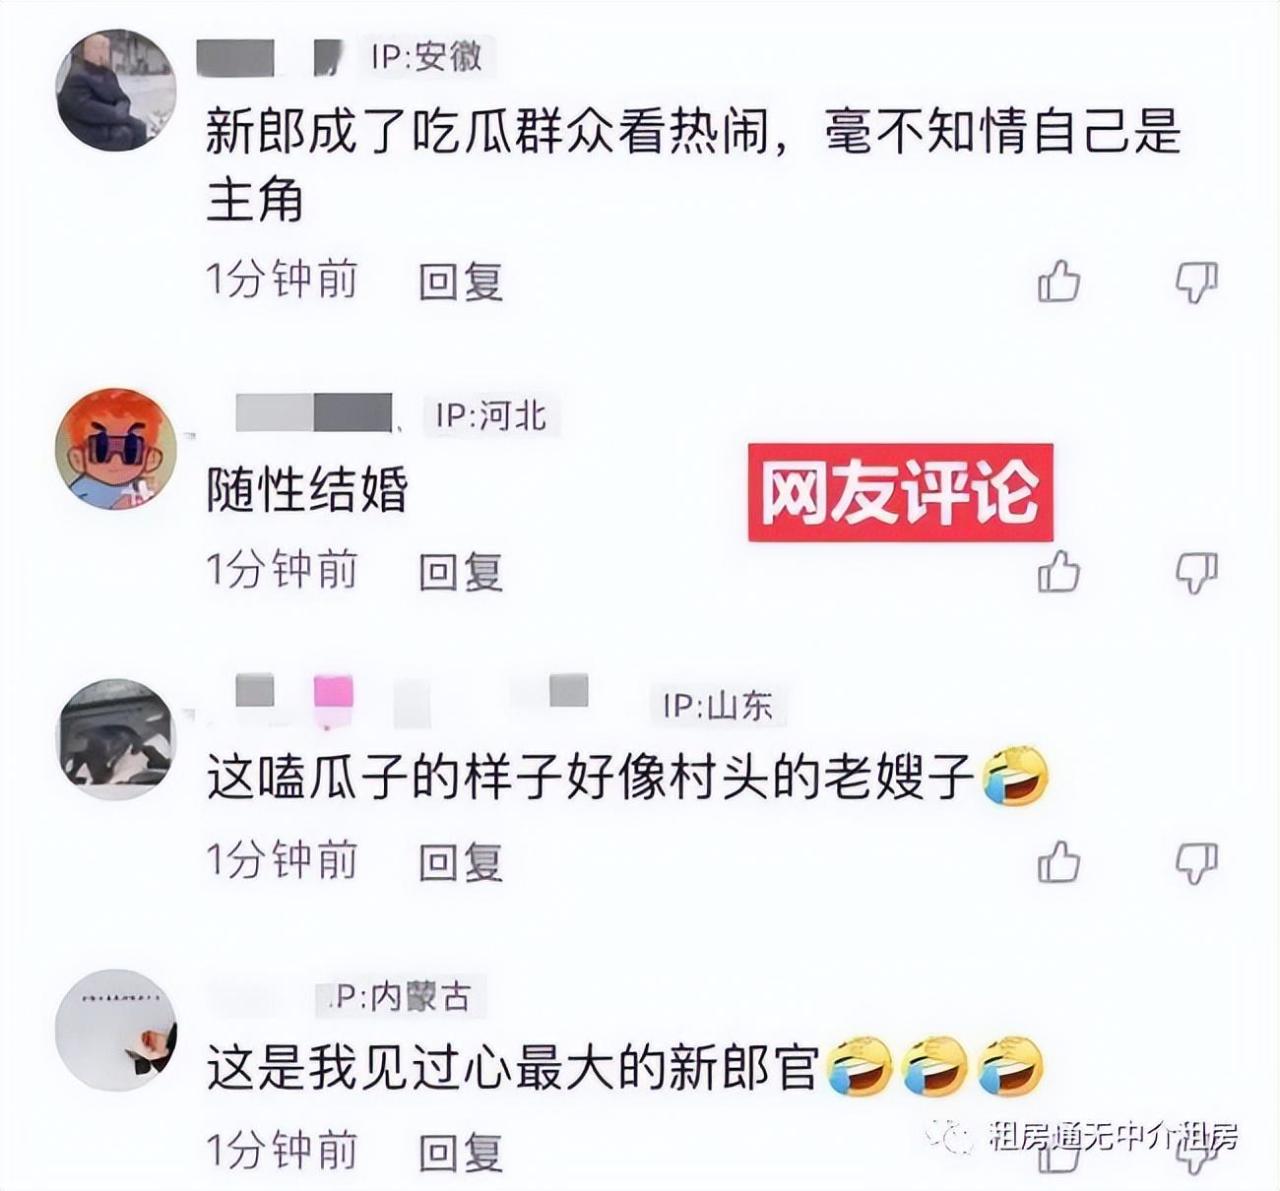This screenshot has height=1191, width=1280.
Task: Open the Inner Mongolia commenter's avatar
Action: [x=116, y=1029]
